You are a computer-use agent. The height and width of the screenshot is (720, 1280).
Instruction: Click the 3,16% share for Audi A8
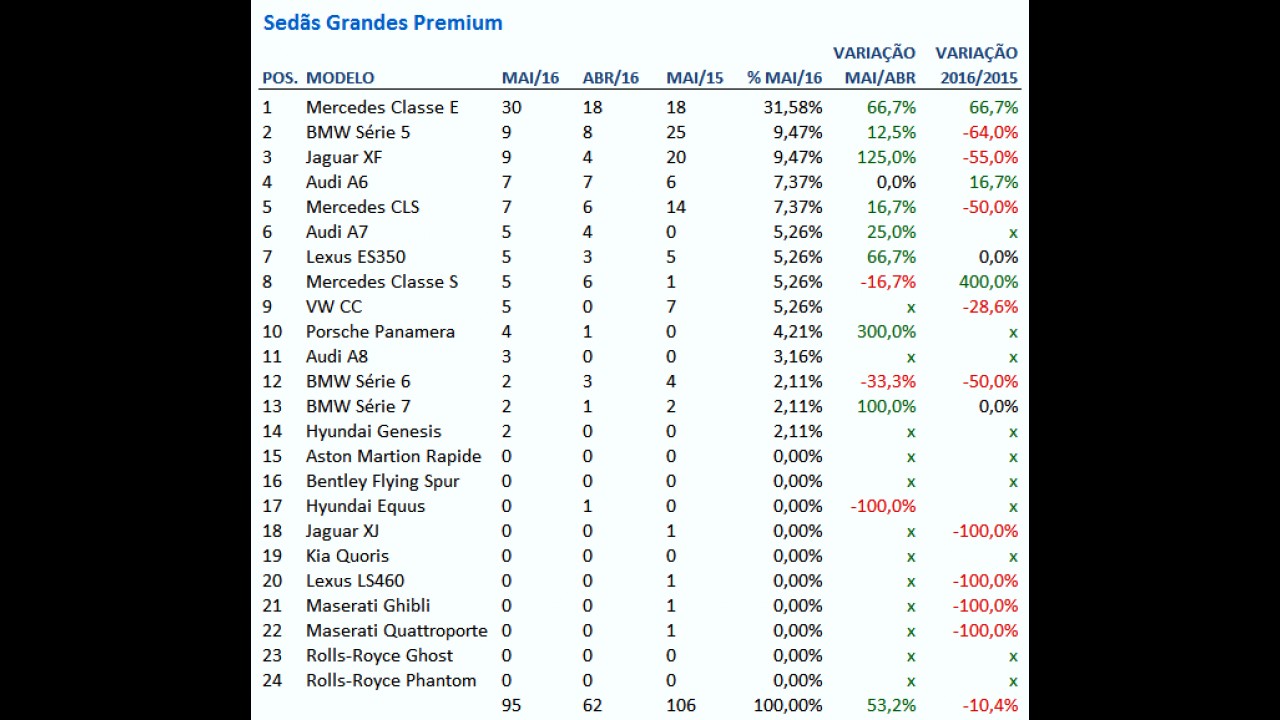(798, 357)
